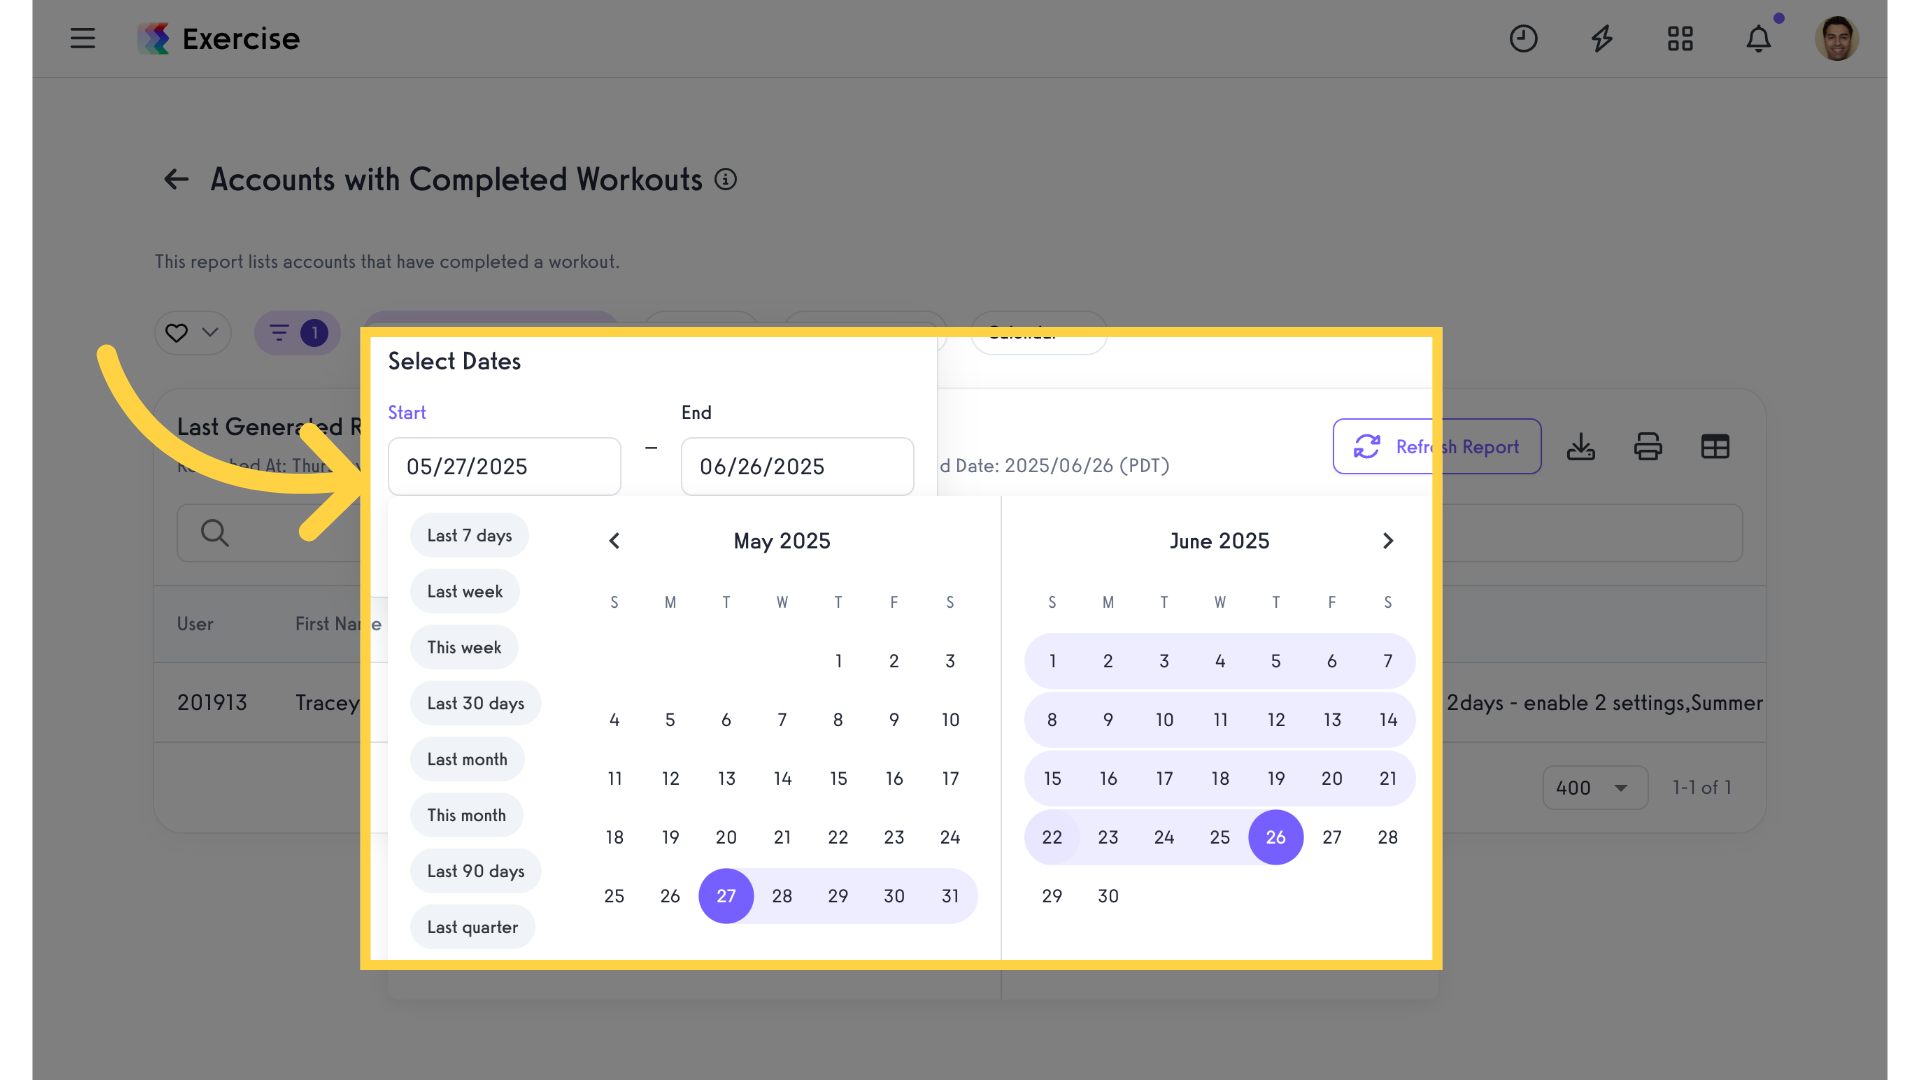Choose the Last month preset
The image size is (1920, 1080).
pyautogui.click(x=467, y=760)
